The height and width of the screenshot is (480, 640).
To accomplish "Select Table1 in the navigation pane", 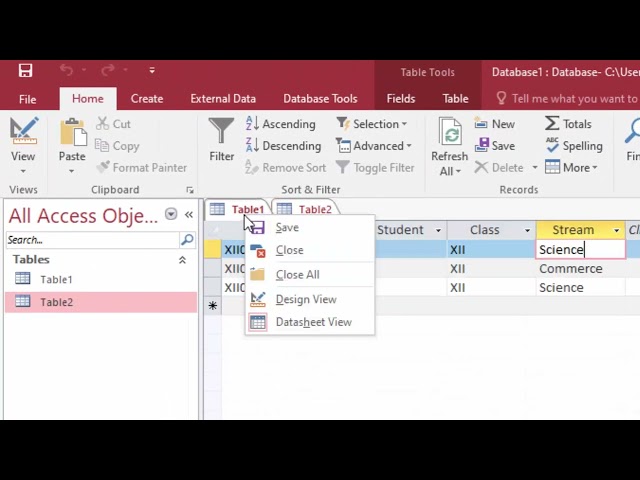I will (x=100, y=280).
